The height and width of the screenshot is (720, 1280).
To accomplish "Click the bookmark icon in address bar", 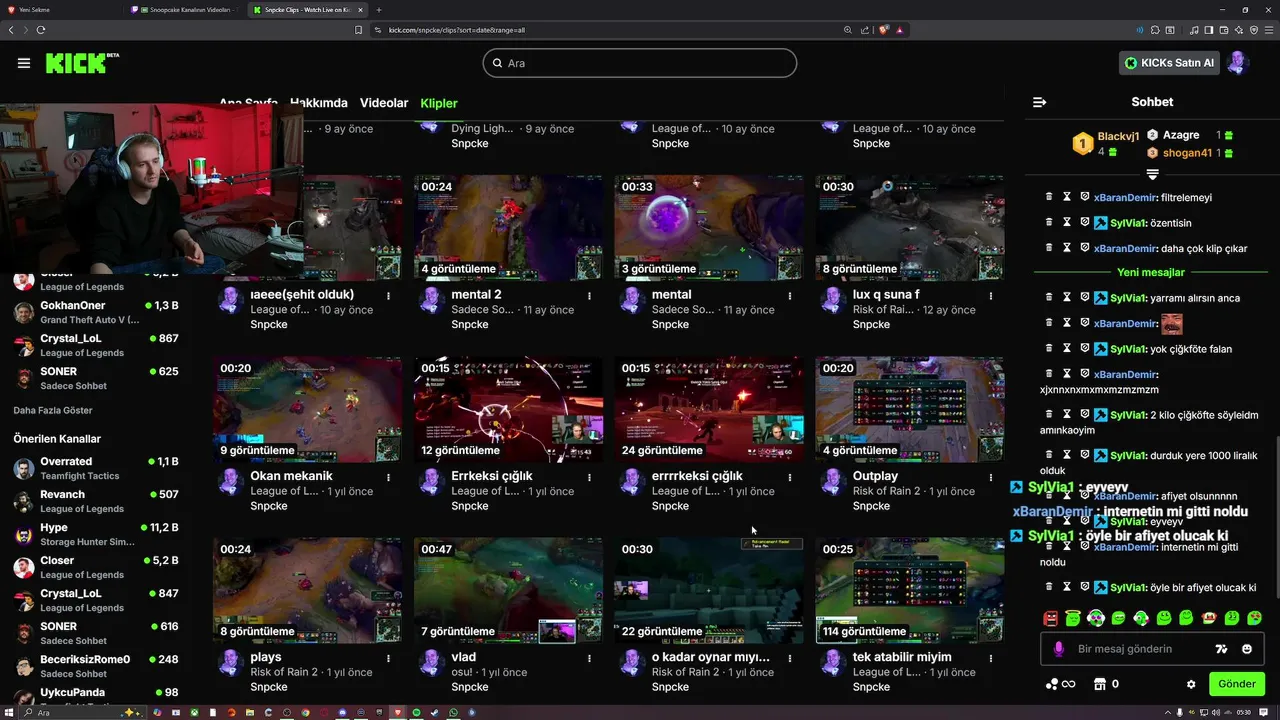I will (x=358, y=30).
